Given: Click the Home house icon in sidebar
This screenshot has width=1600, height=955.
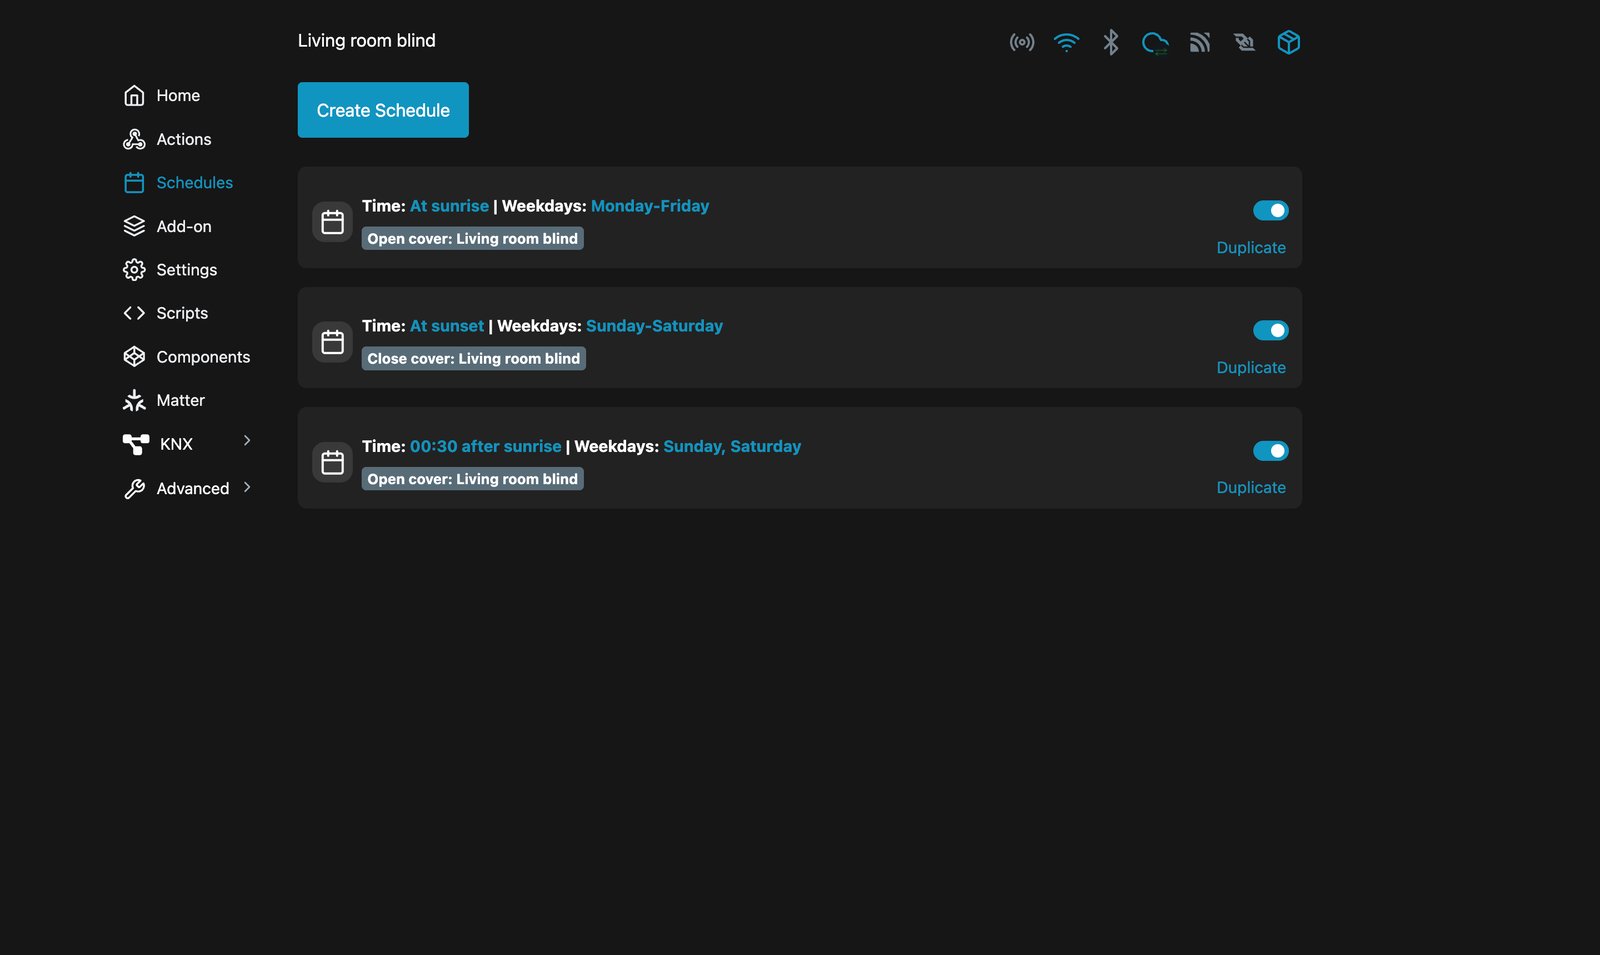Looking at the screenshot, I should tap(134, 96).
